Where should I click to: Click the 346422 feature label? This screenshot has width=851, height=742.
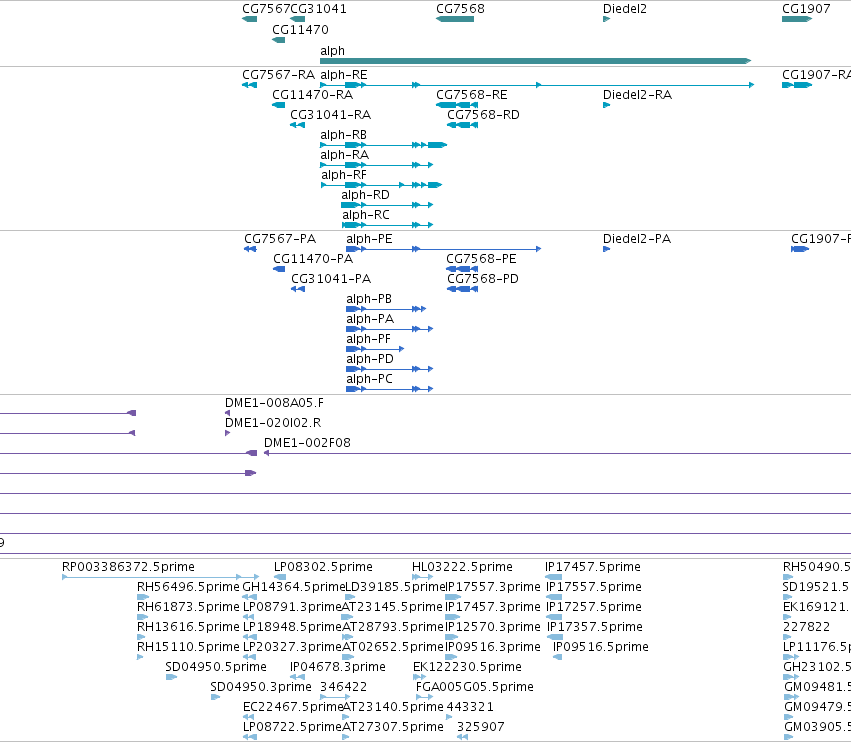(344, 687)
